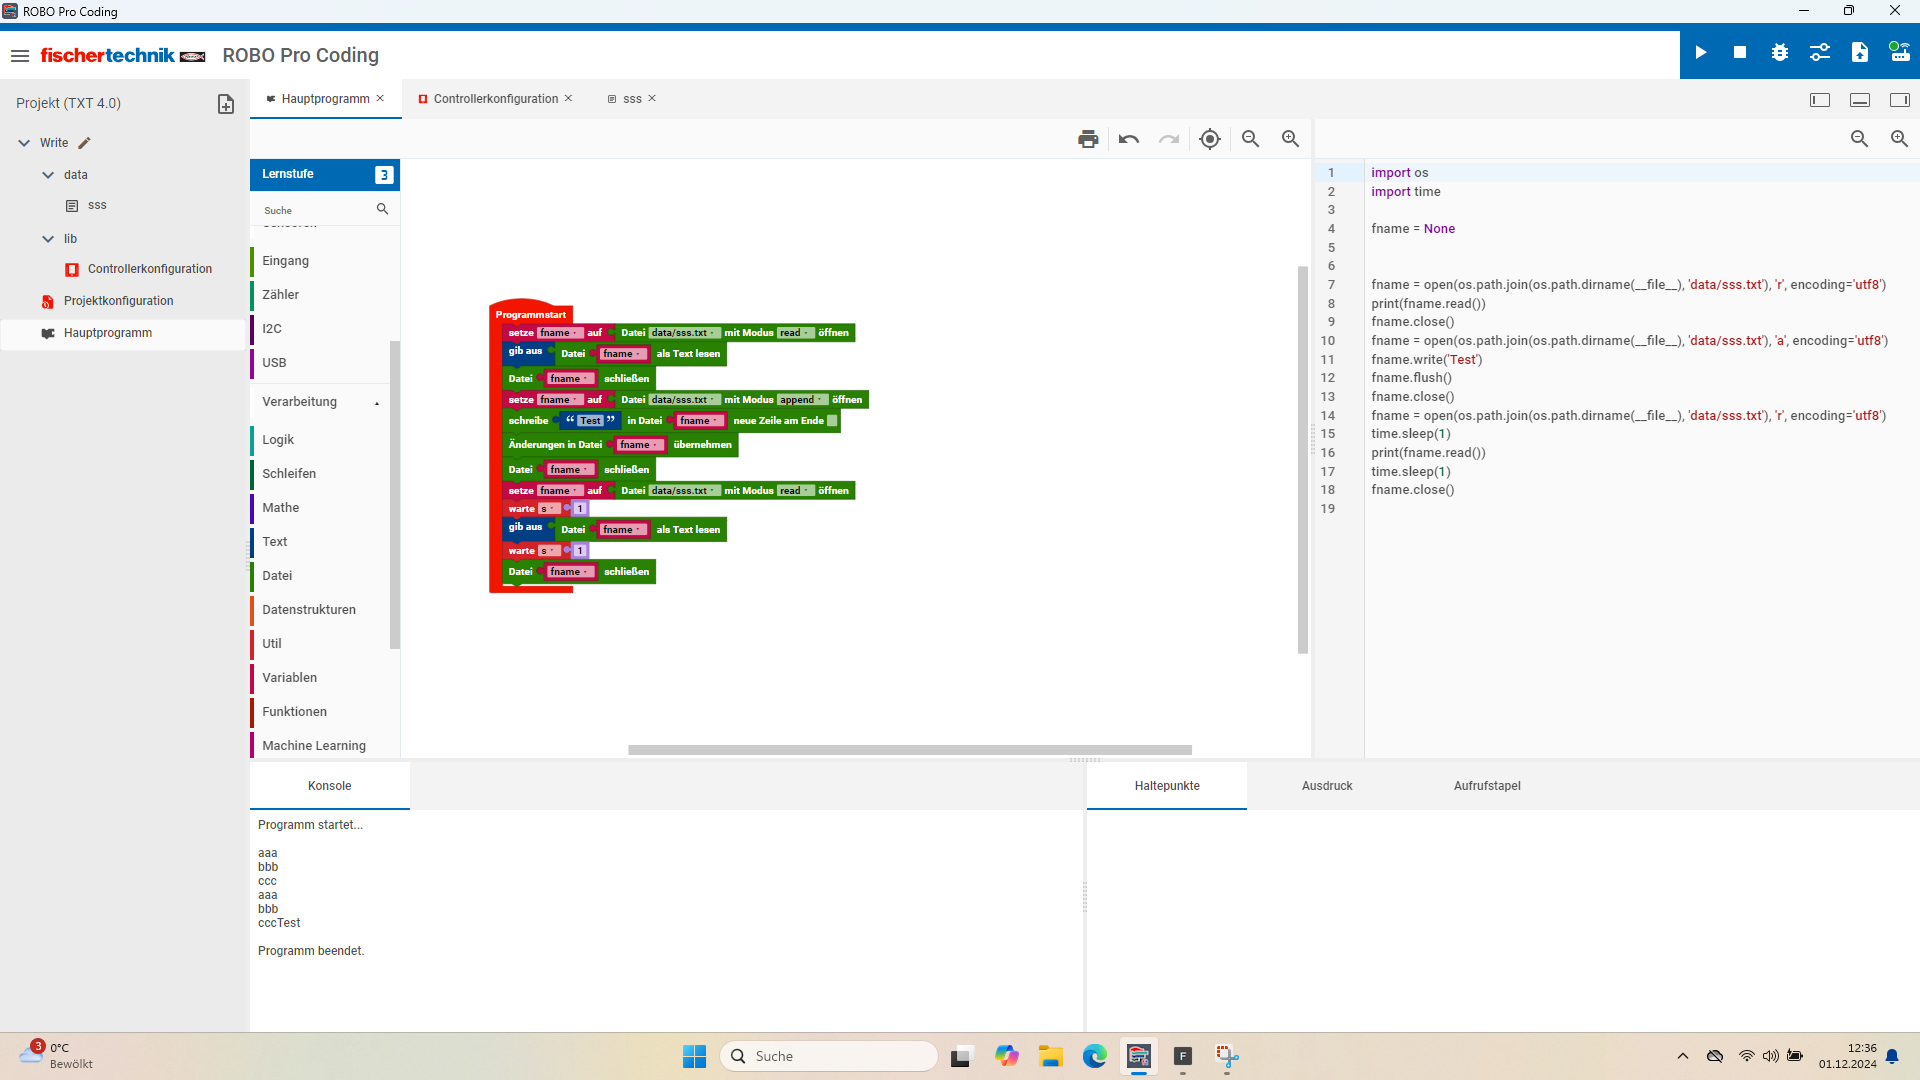
Task: Click the workspace vertical scrollbar
Action: pos(1303,460)
